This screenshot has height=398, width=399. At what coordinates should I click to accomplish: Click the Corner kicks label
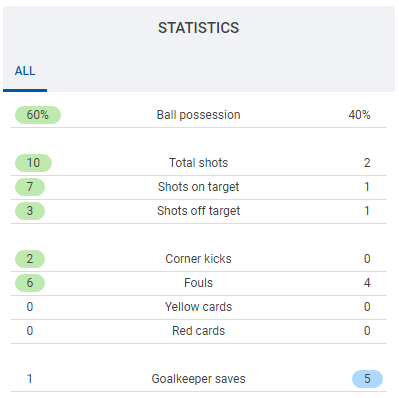[x=199, y=259]
